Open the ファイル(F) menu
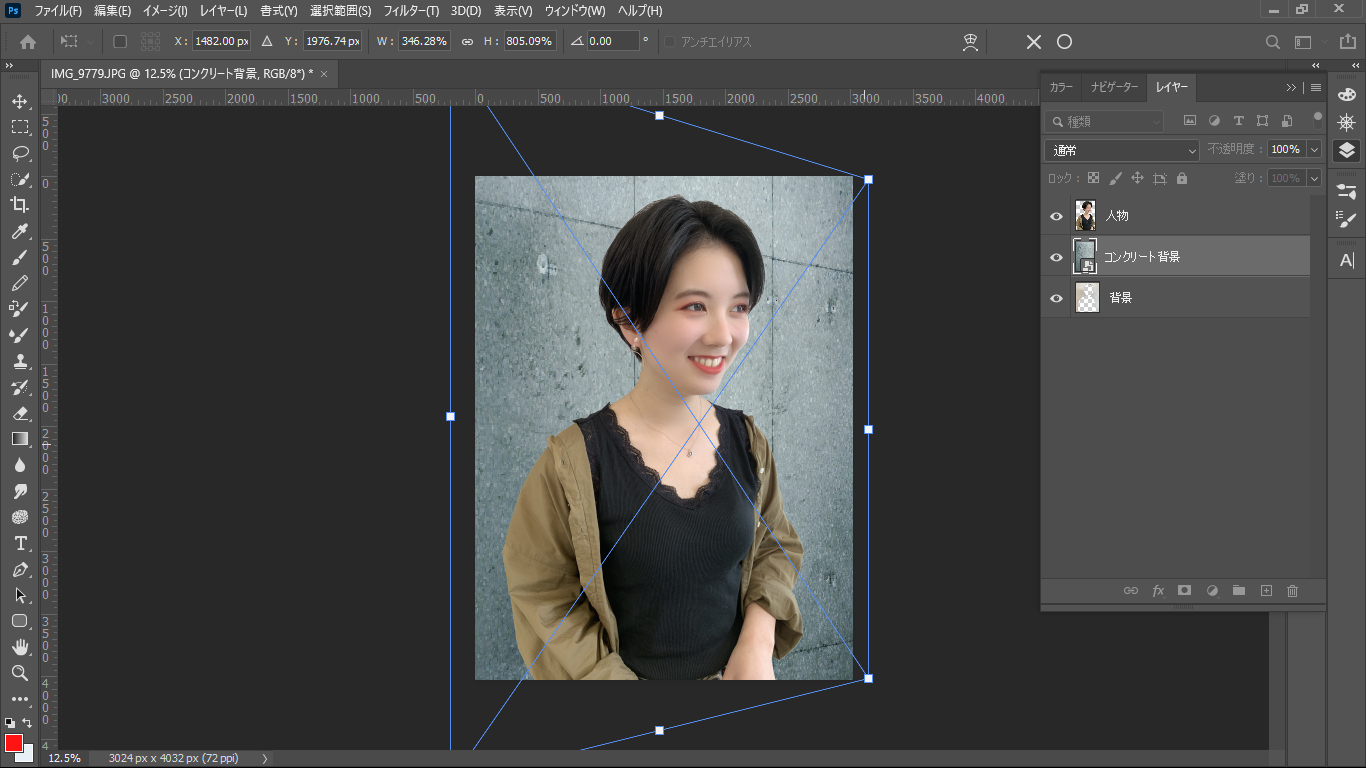 click(x=58, y=11)
